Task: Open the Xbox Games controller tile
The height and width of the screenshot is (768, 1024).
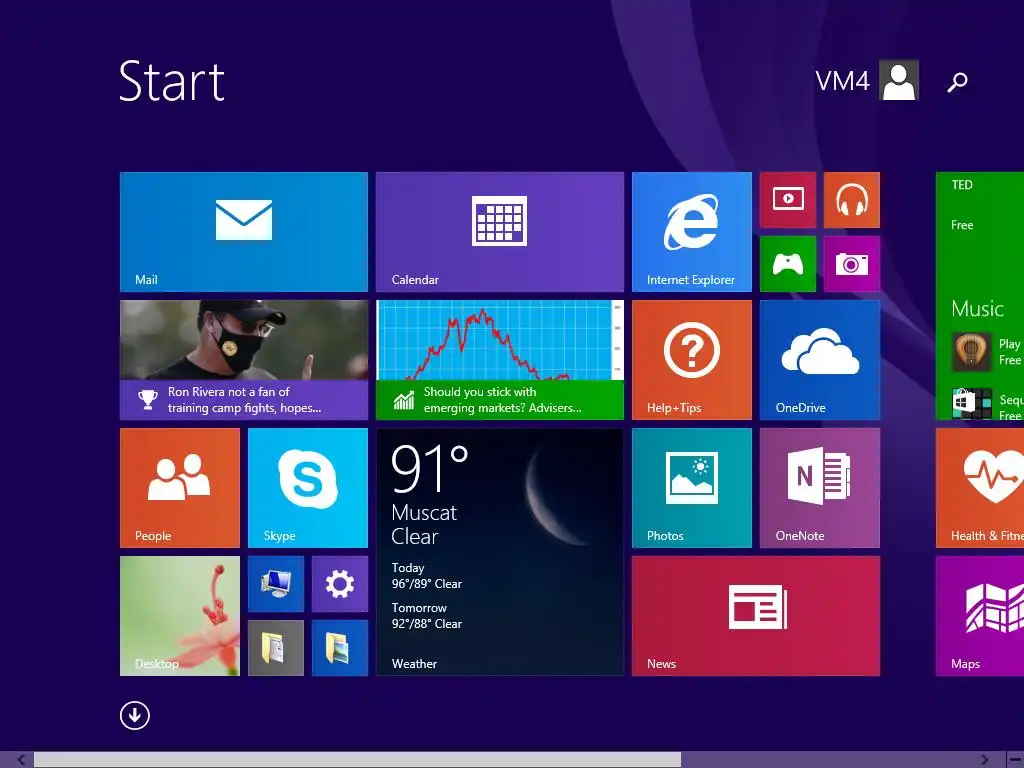Action: pyautogui.click(x=788, y=264)
